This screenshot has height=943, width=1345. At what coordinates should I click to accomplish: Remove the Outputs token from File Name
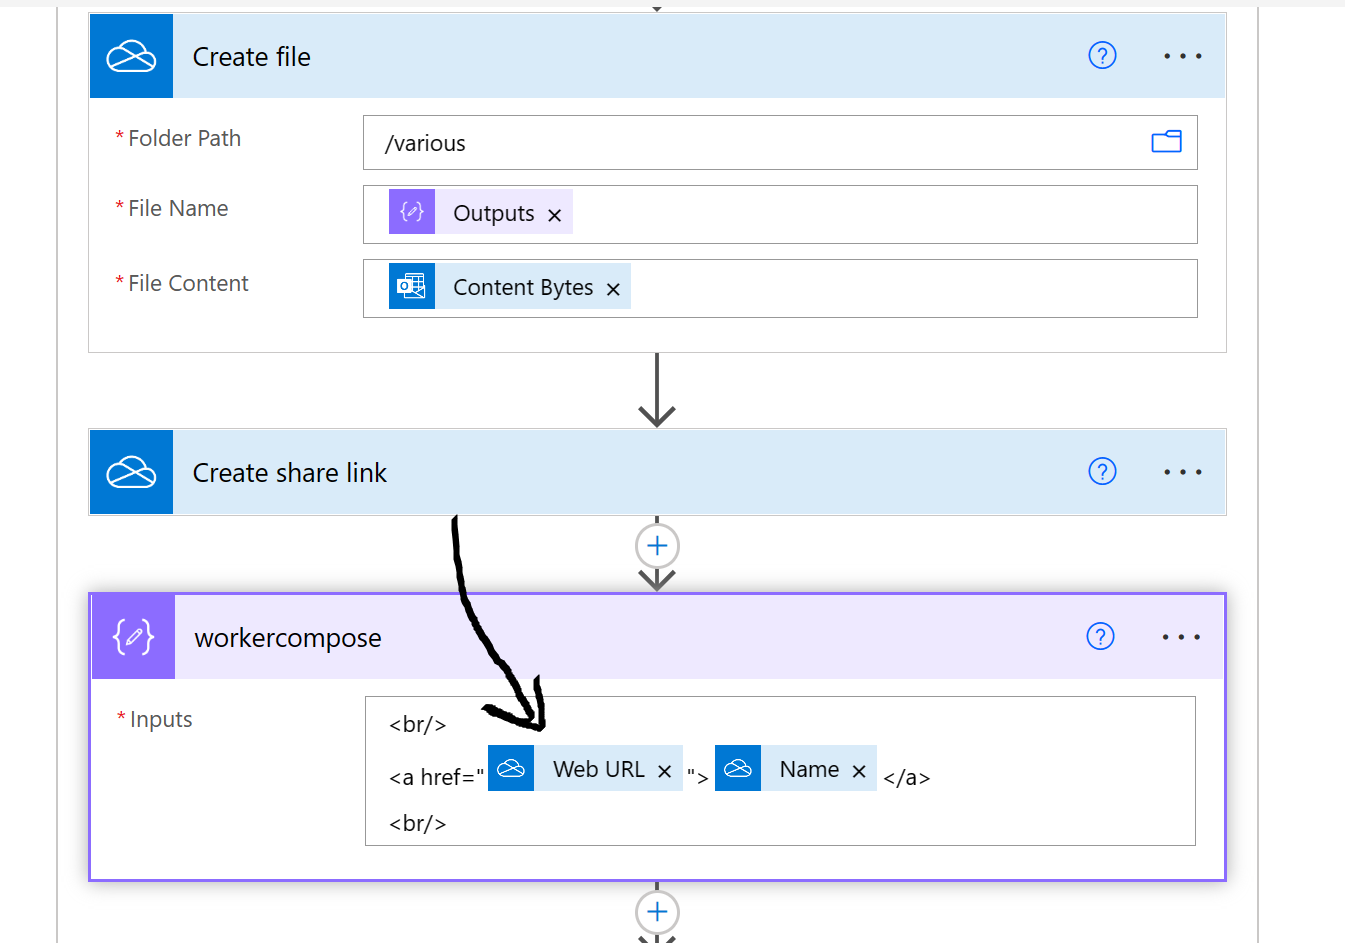click(x=555, y=215)
